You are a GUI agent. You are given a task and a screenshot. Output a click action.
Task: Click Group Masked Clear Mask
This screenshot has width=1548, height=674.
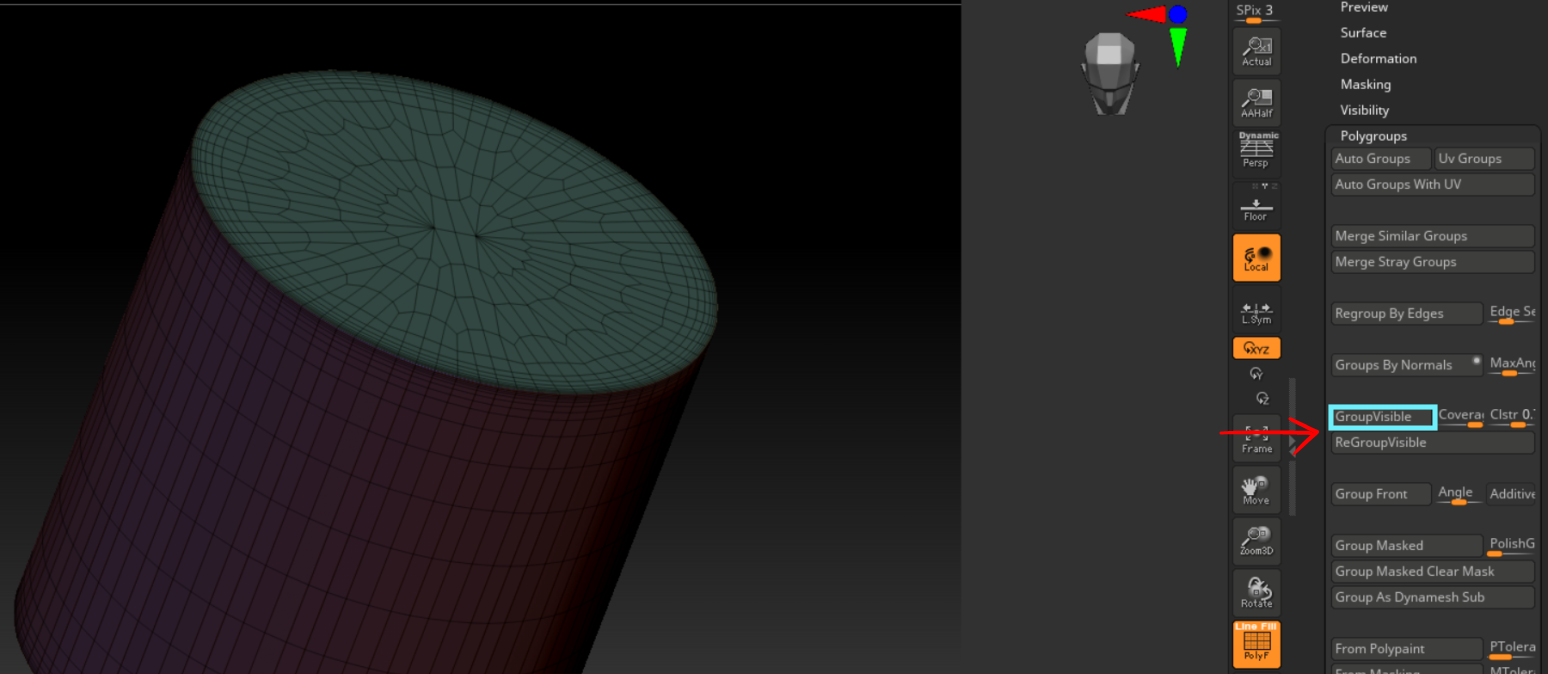[1433, 572]
